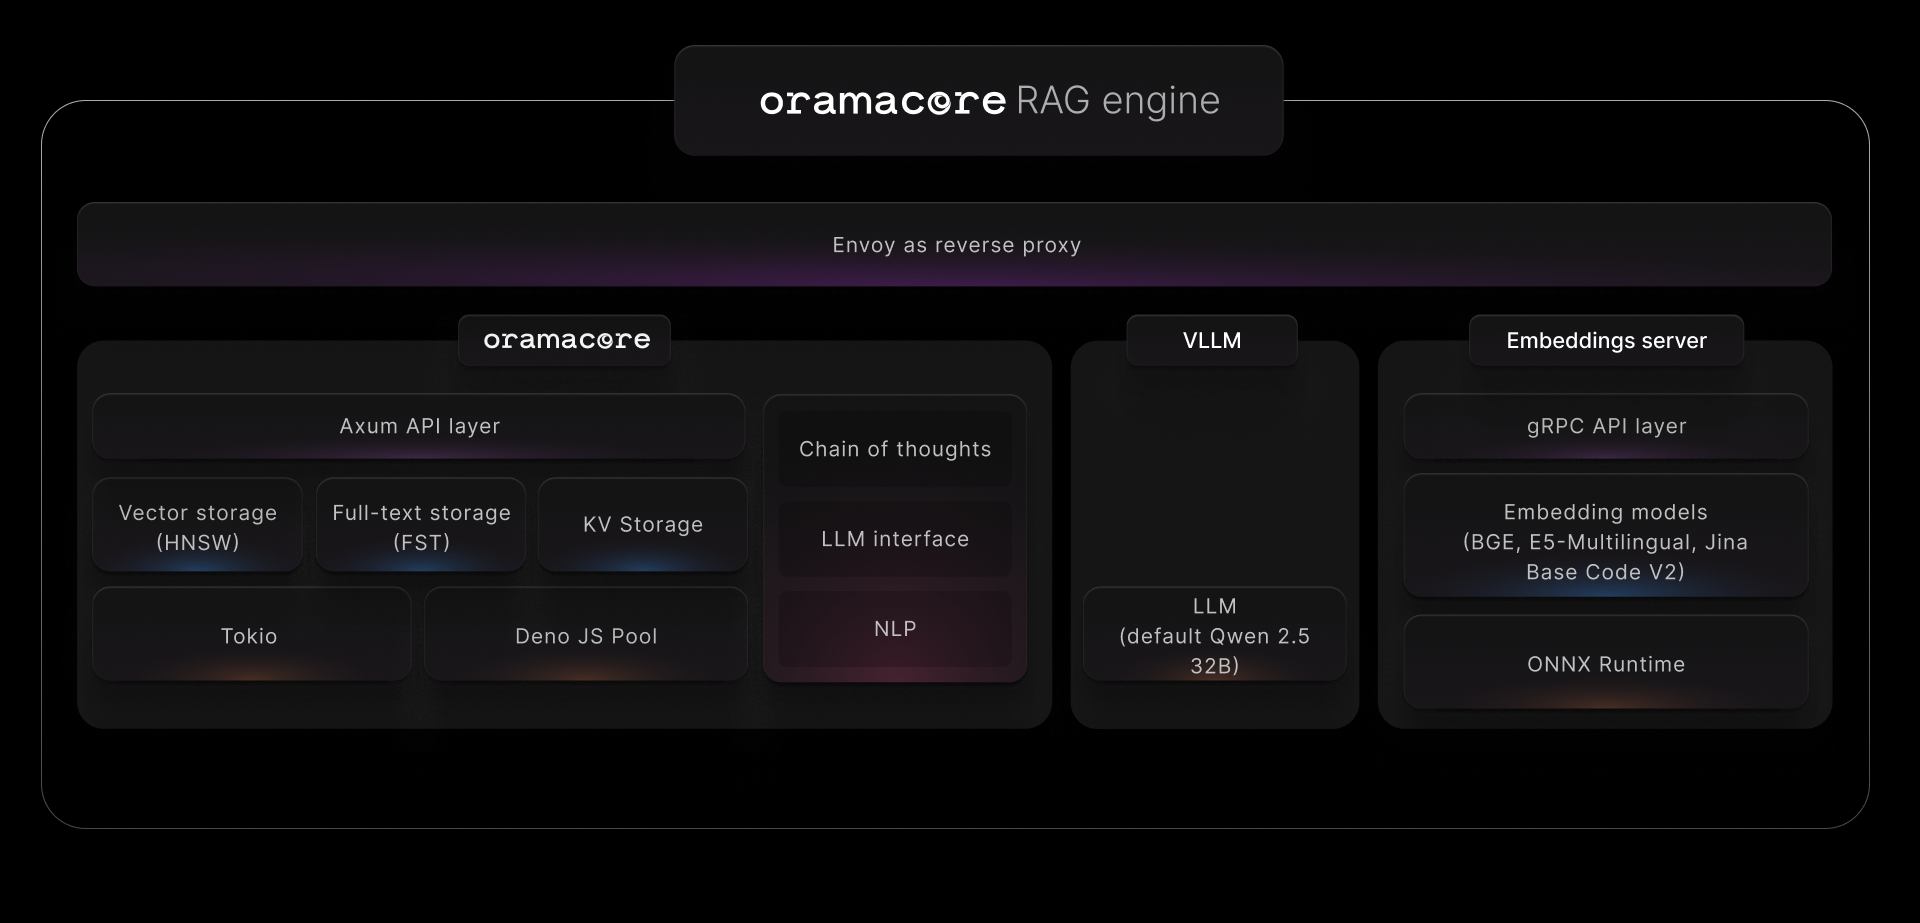Image resolution: width=1920 pixels, height=923 pixels.
Task: Click the gRPC API layer block
Action: click(x=1606, y=426)
